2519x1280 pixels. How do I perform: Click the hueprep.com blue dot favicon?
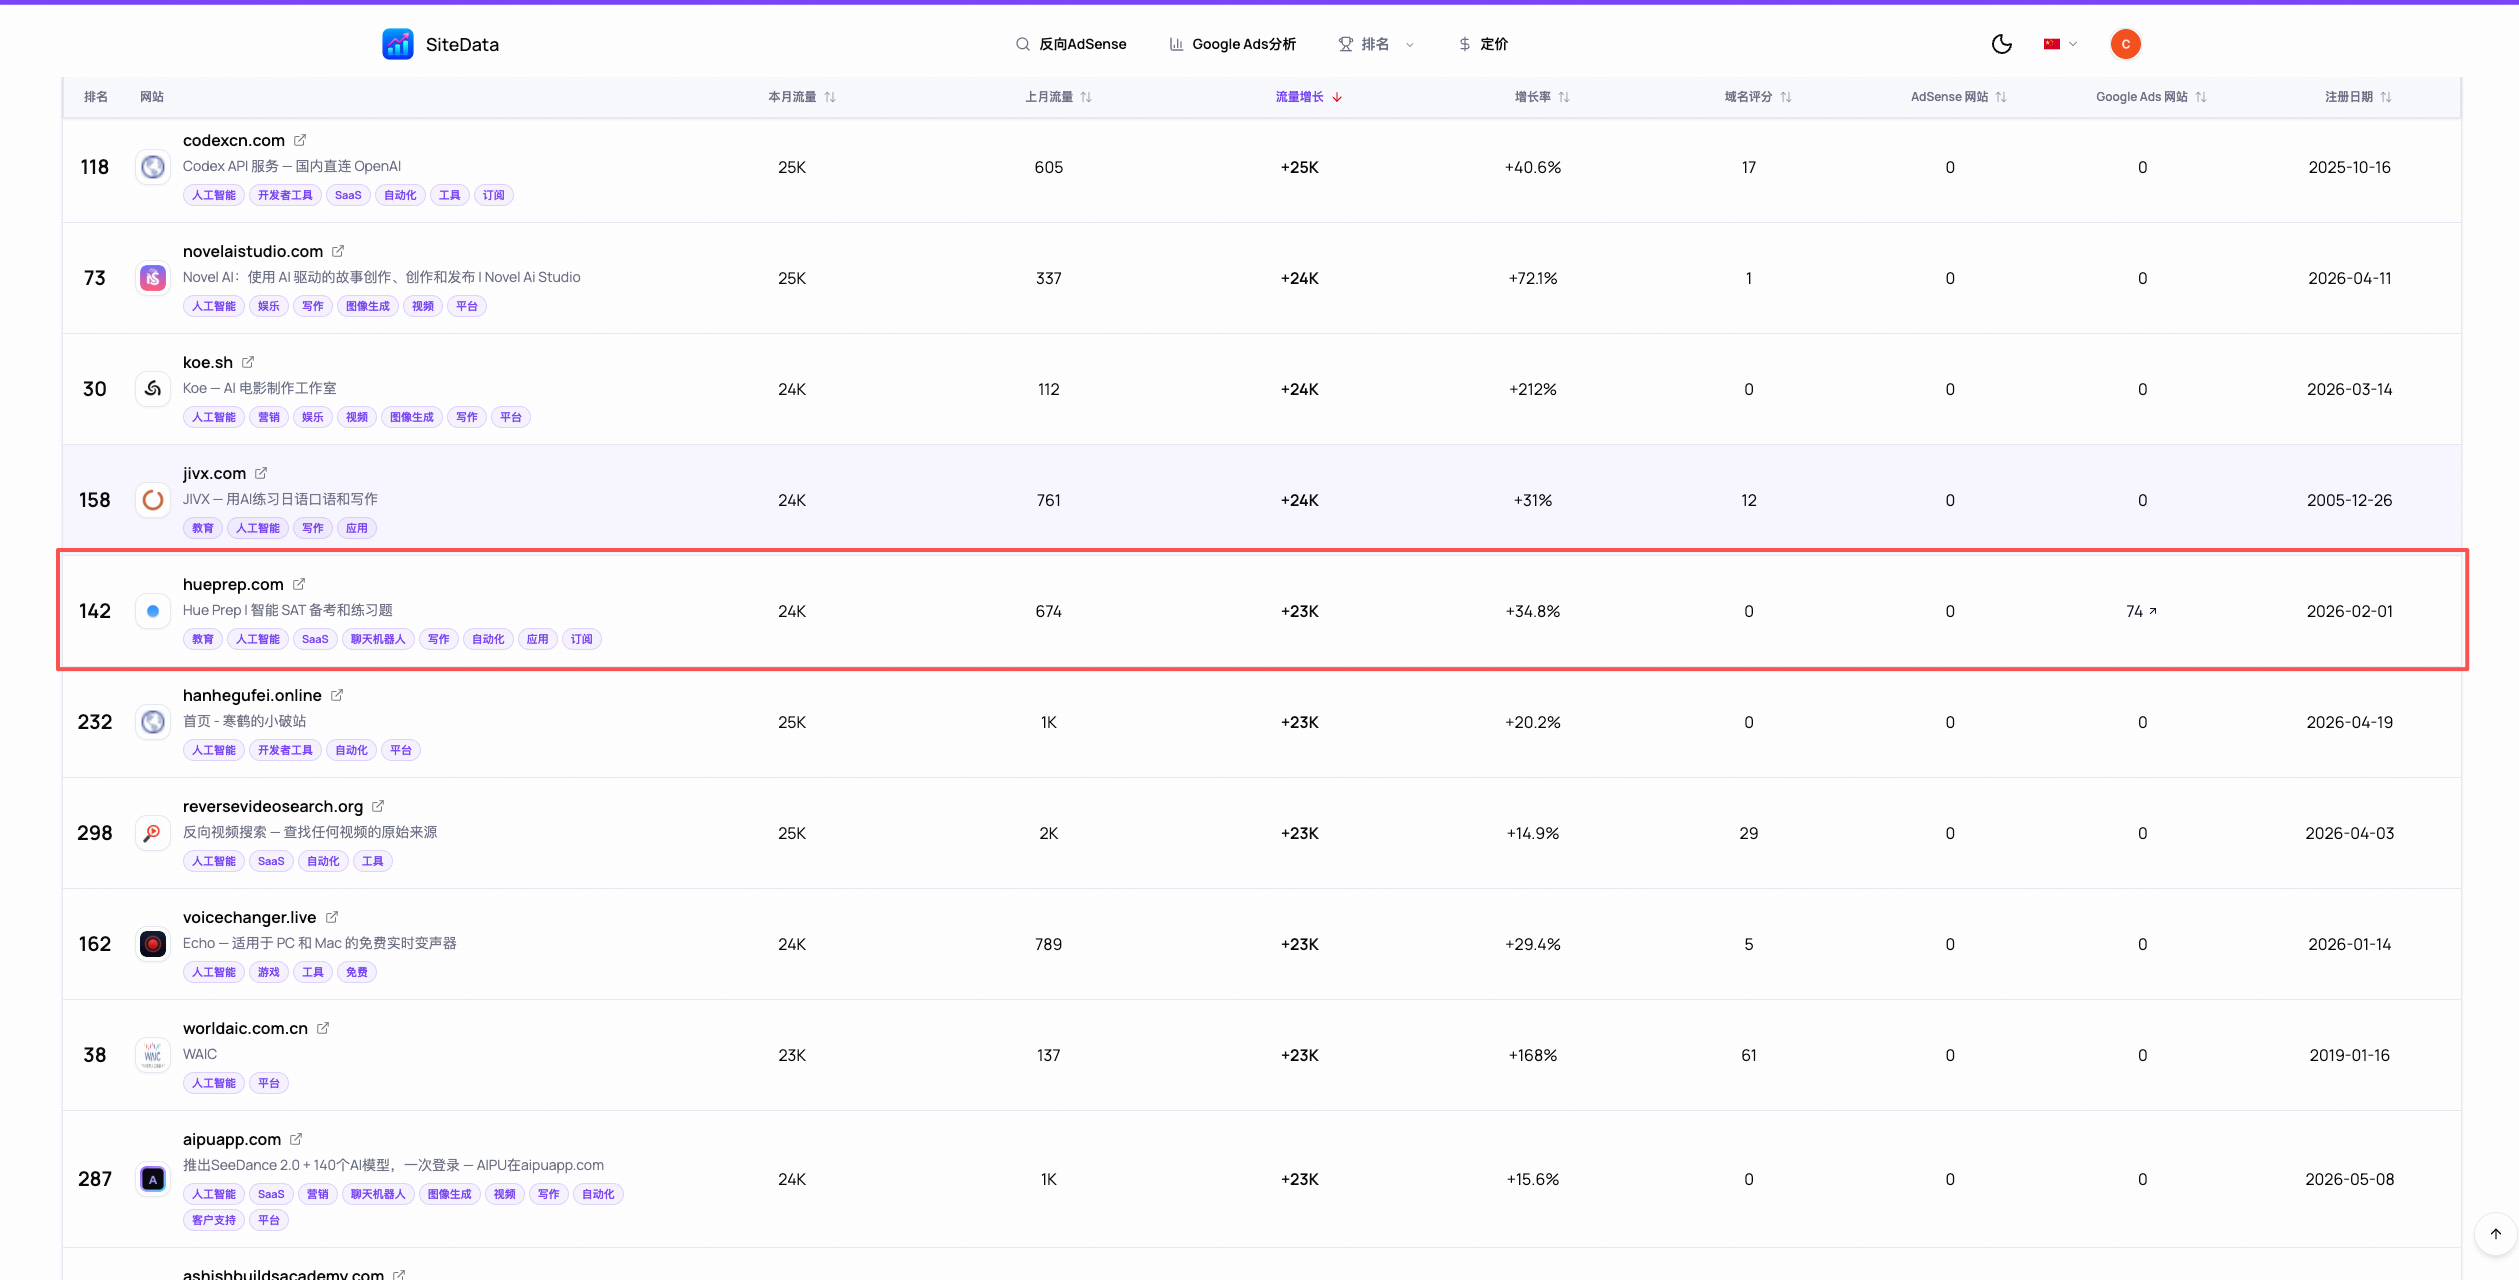tap(153, 611)
